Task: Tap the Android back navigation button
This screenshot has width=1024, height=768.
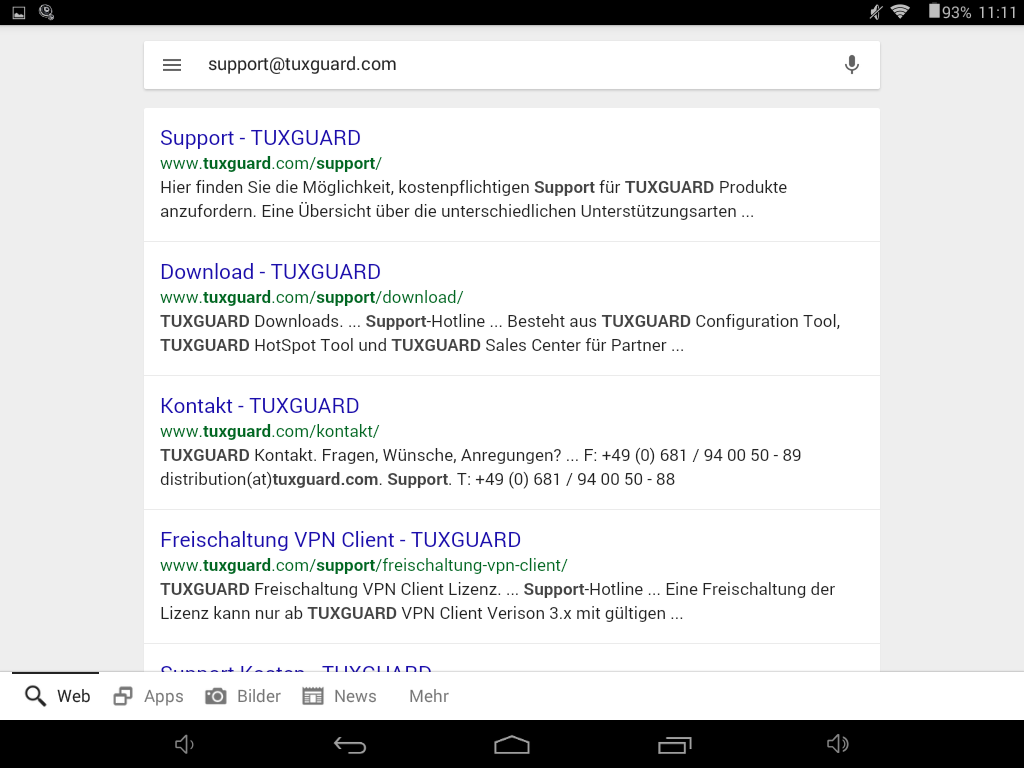Action: (x=349, y=744)
